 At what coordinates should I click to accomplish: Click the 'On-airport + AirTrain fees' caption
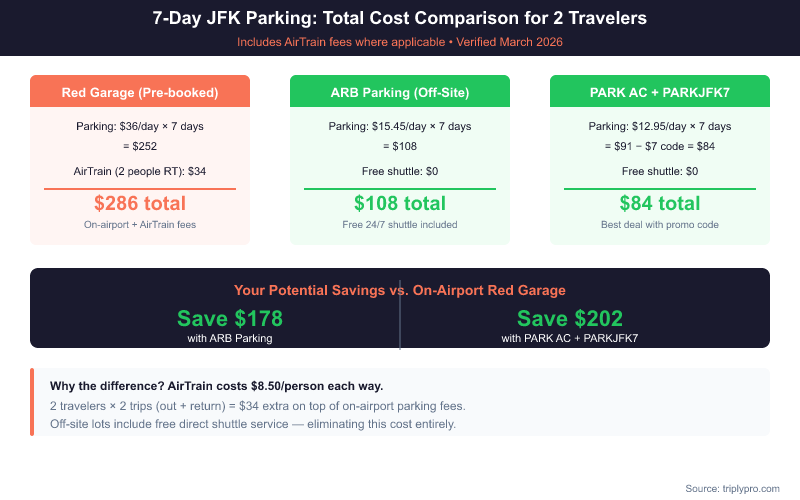140,225
